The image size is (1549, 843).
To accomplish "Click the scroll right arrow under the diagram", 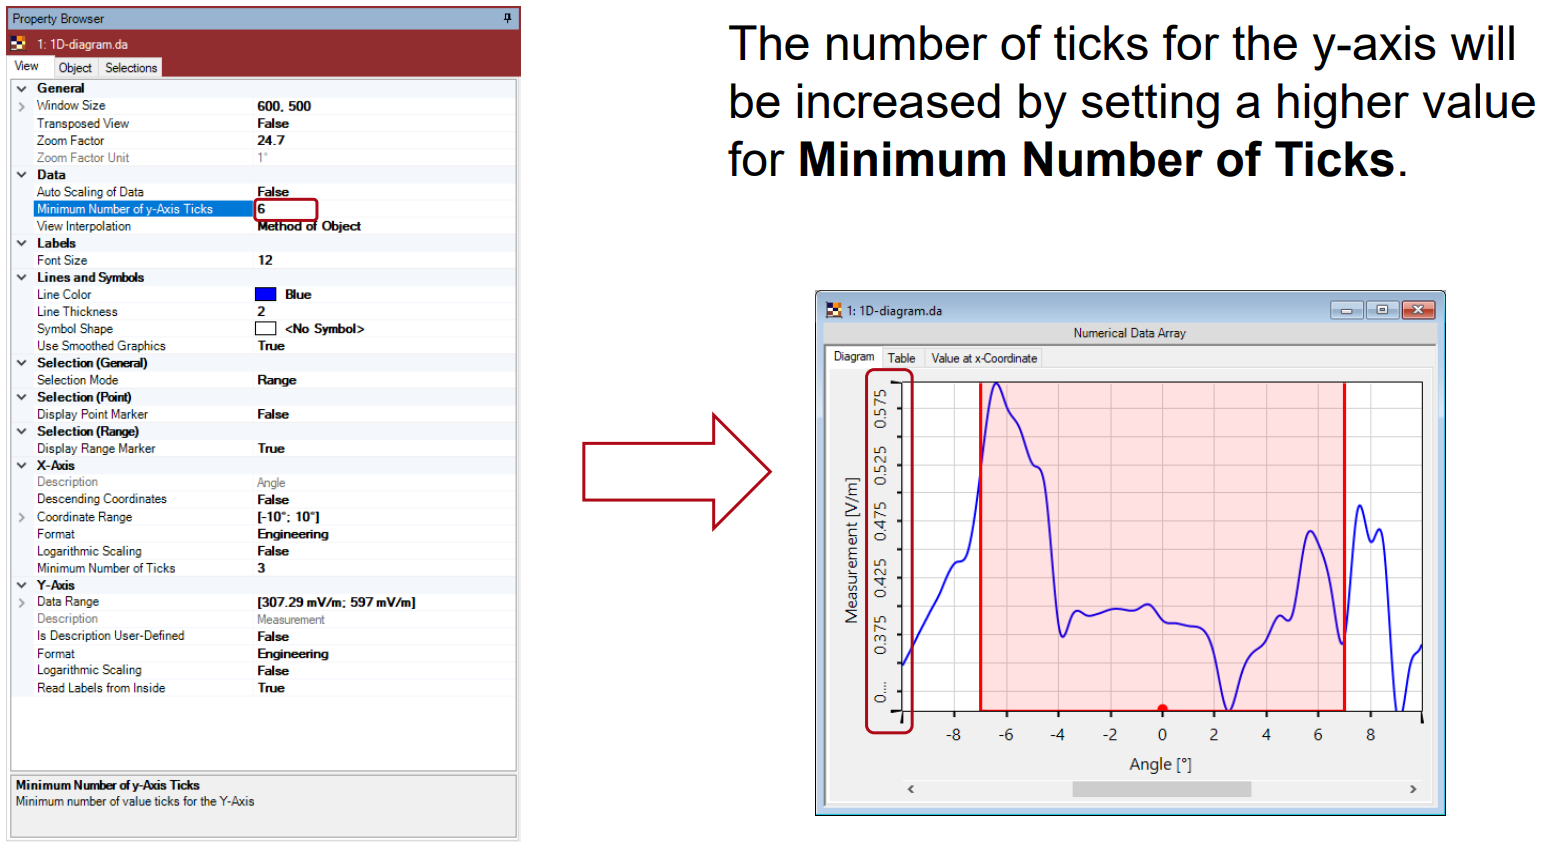I will pyautogui.click(x=1413, y=789).
